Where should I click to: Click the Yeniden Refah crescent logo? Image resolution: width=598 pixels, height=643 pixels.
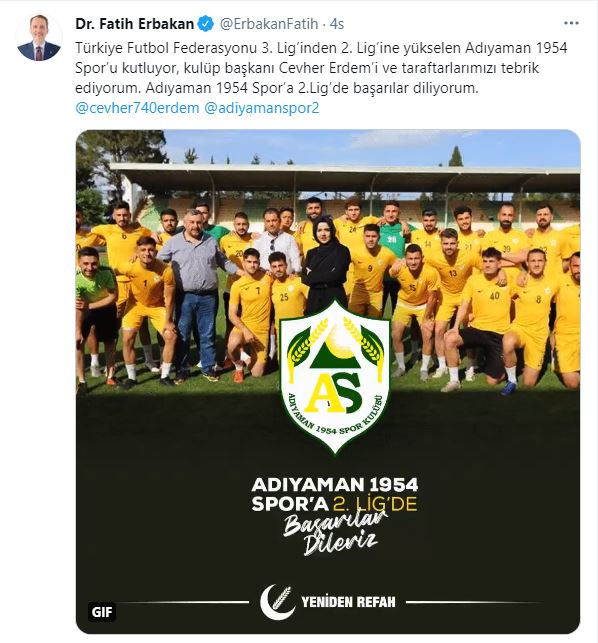point(278,602)
